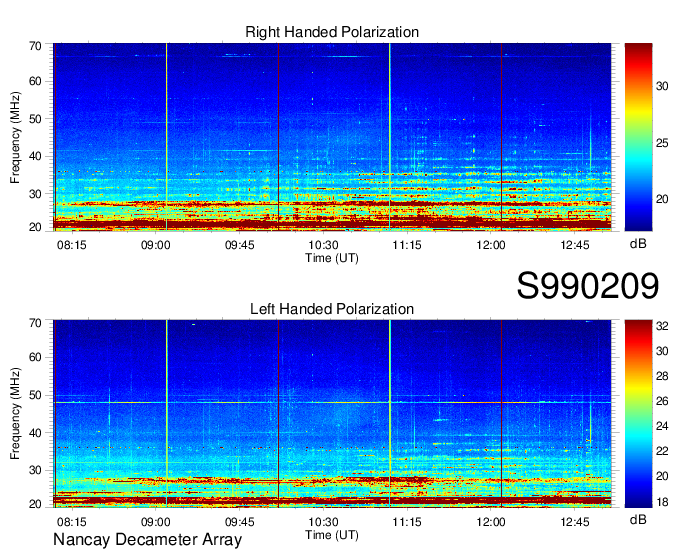This screenshot has width=680, height=552.
Task: Click the 70 MHz tick on the left-handed plot
Action: coord(35,323)
